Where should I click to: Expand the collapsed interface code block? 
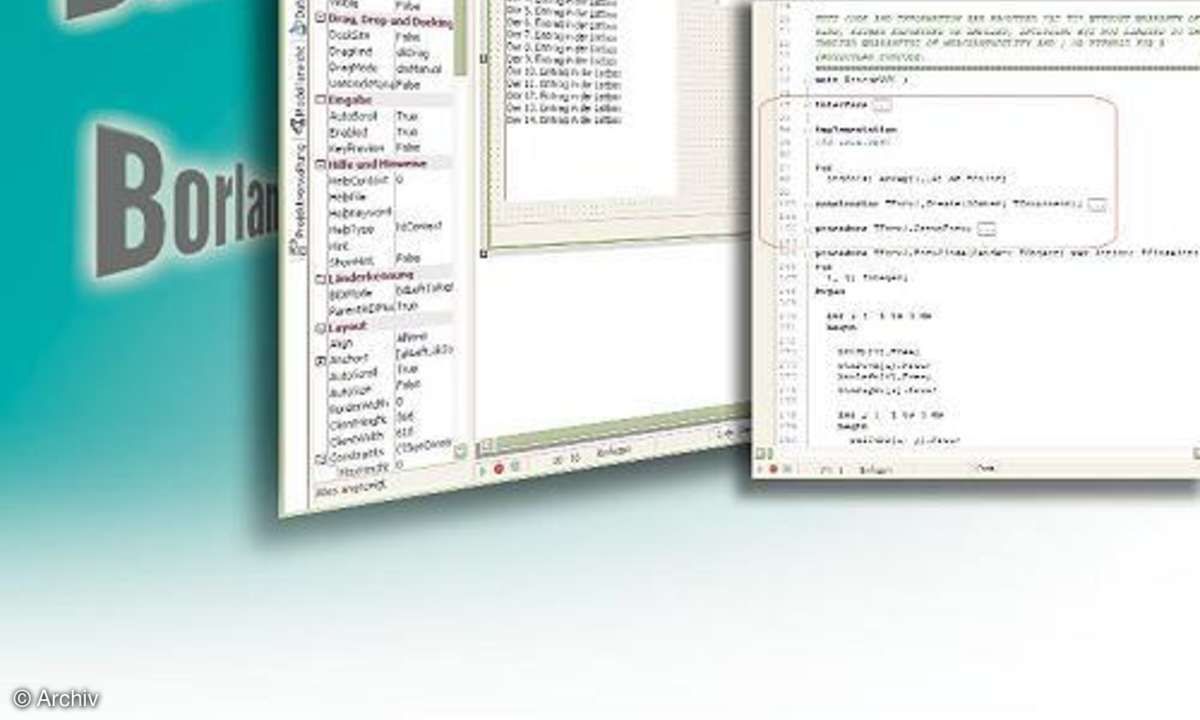coord(882,104)
